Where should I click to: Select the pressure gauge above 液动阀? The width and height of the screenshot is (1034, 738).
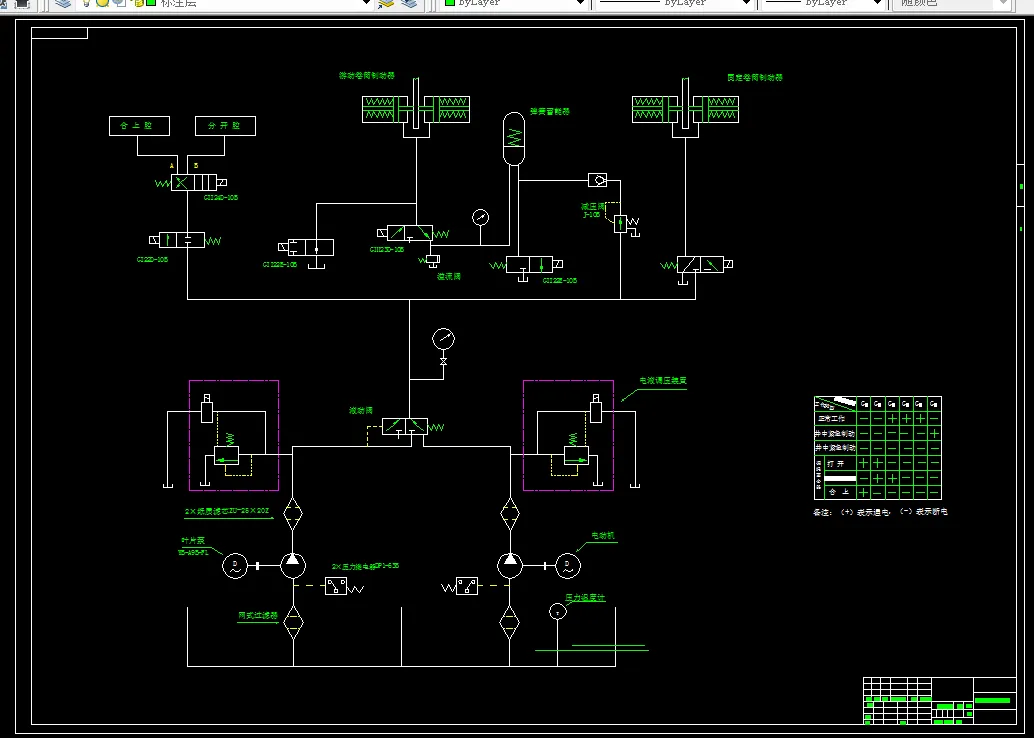(444, 339)
